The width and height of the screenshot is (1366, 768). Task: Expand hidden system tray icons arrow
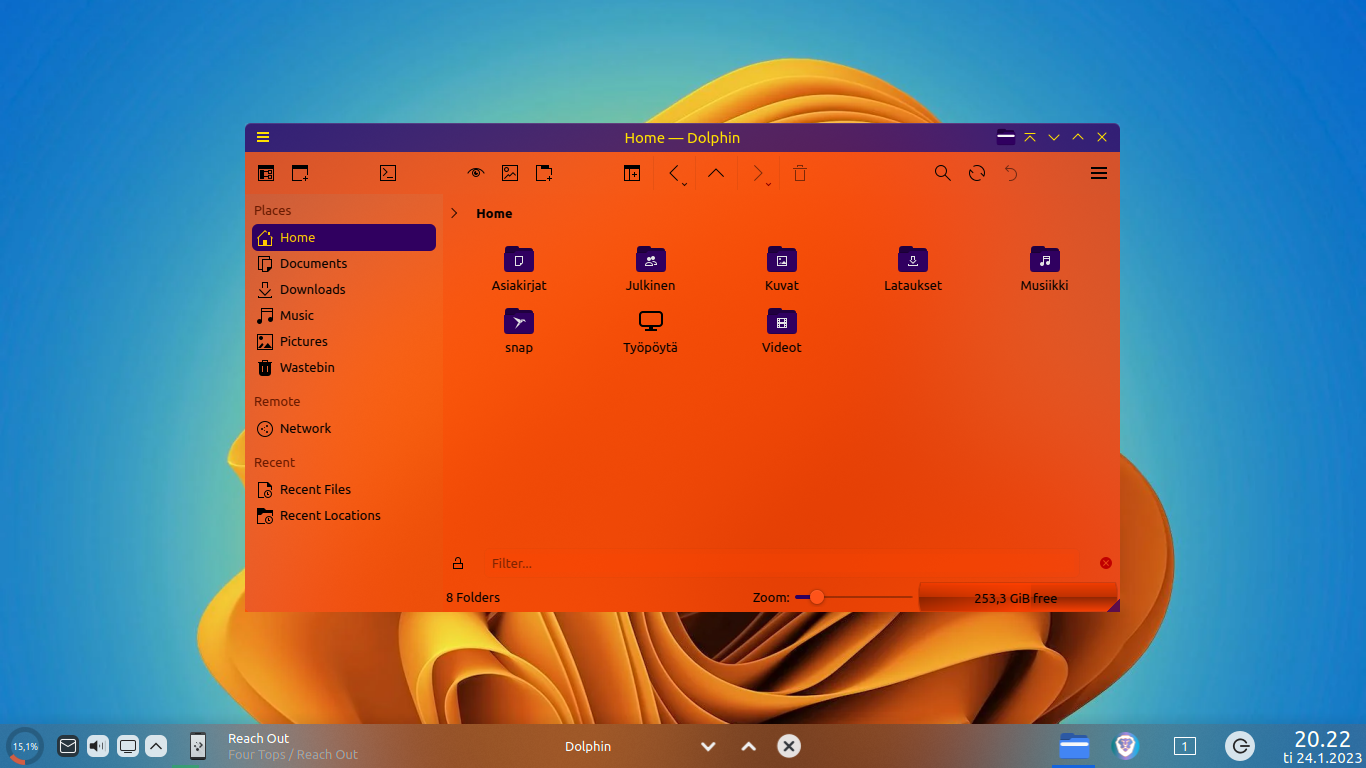pyautogui.click(x=156, y=746)
